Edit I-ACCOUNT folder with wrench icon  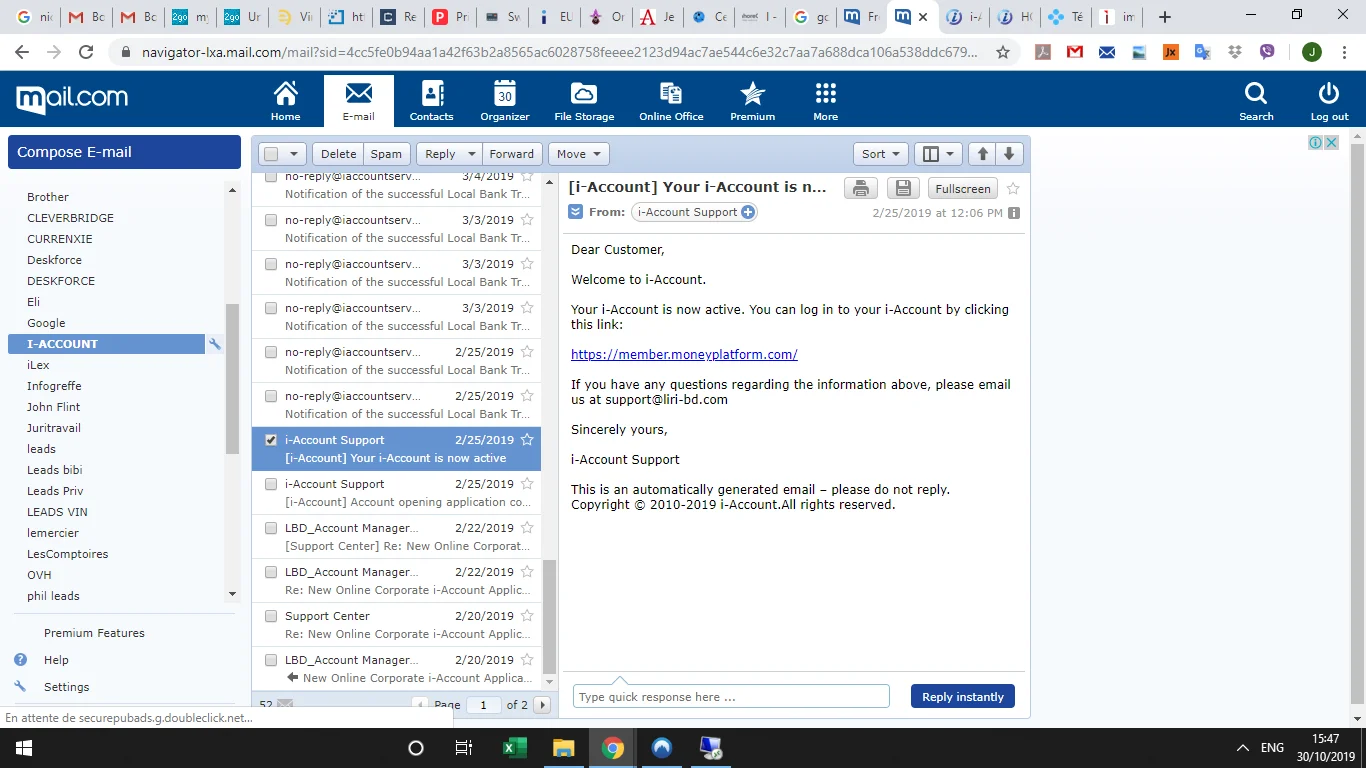coord(215,344)
